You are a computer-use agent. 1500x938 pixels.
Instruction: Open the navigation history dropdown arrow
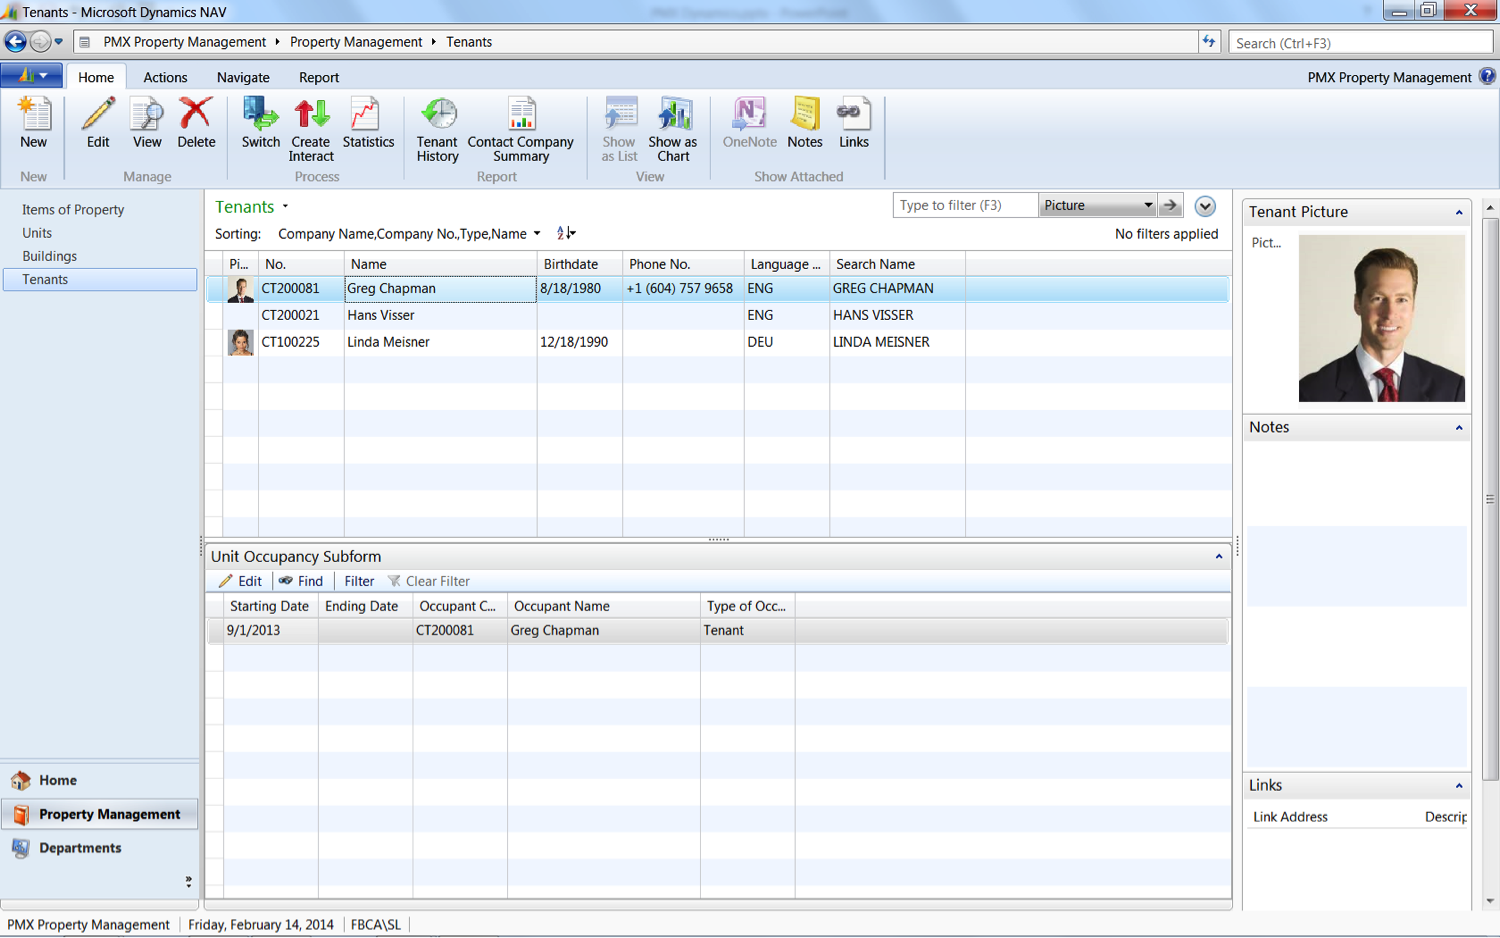(58, 42)
